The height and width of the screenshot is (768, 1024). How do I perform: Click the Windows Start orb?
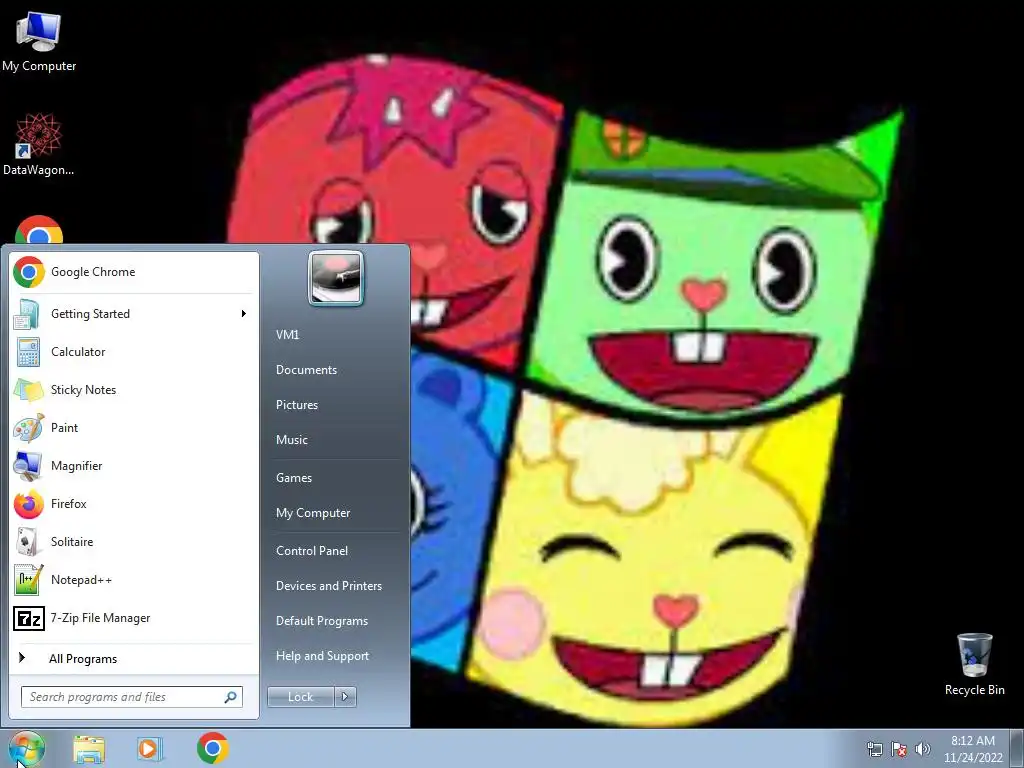[x=26, y=748]
